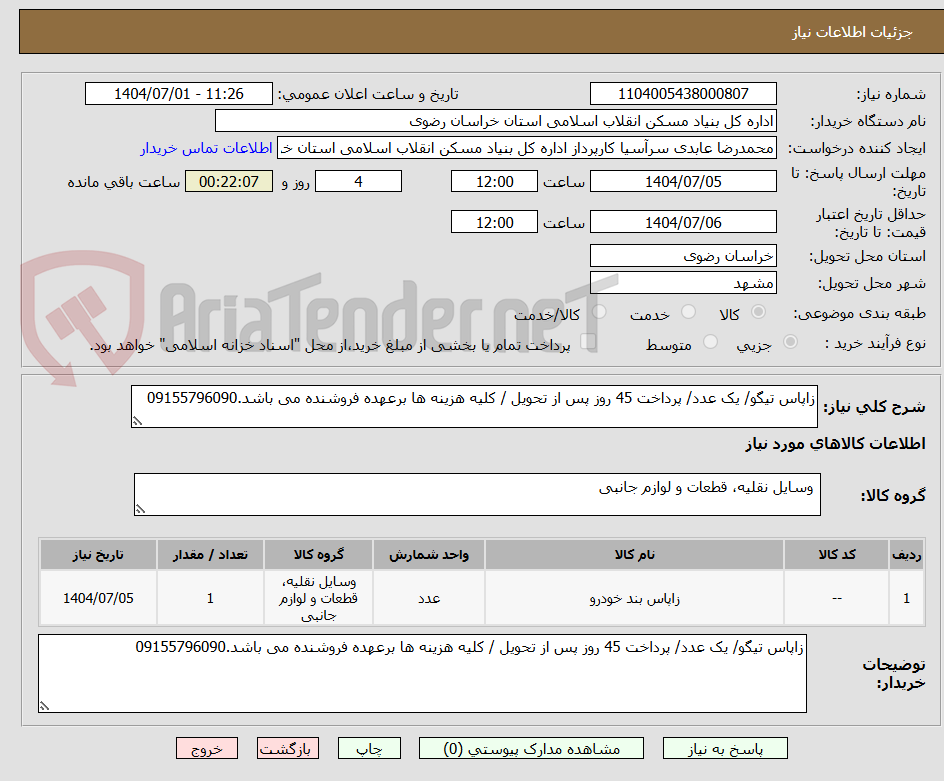944x781 pixels.
Task: Toggle the treasury documents payment checkbox
Action: [590, 341]
